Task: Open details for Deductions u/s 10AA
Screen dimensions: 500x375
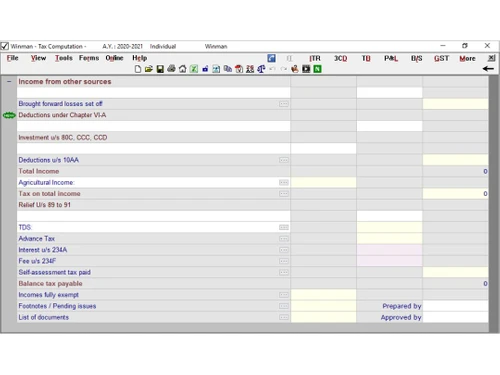Action: [x=284, y=160]
